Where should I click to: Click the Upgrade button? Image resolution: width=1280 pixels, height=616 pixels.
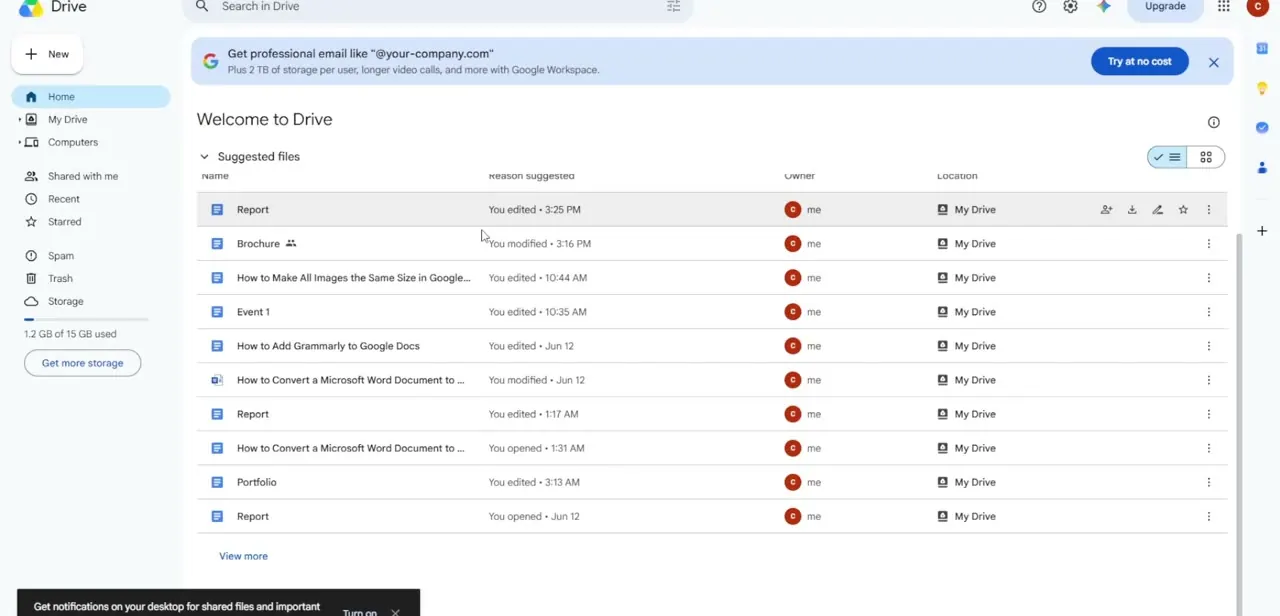1165,6
